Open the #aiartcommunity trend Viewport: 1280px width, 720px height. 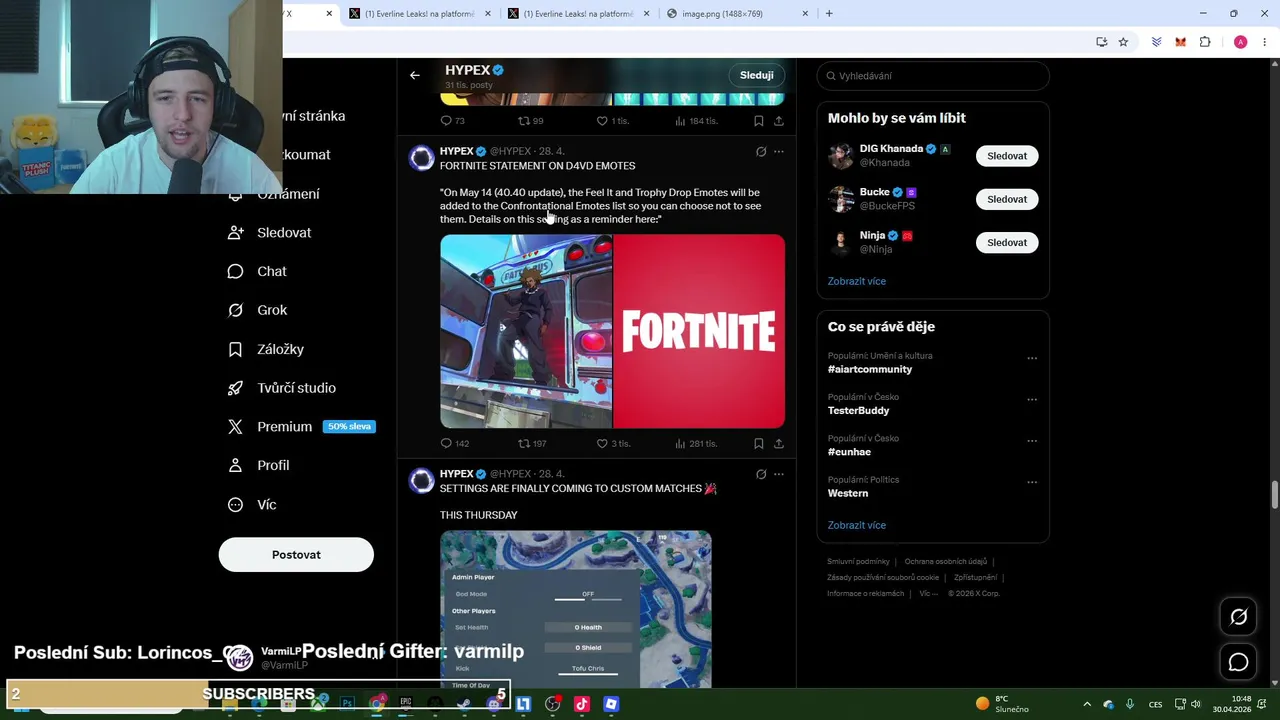click(870, 369)
